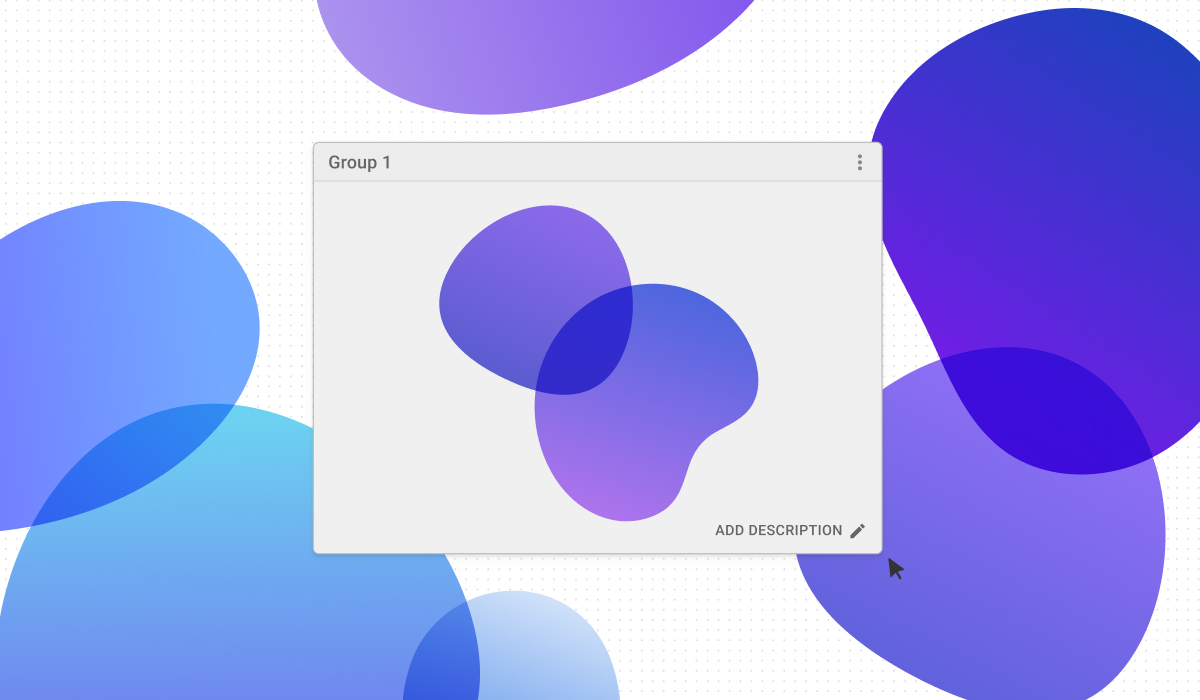Screen dimensions: 1200x700
Task: Select the violet blob at canvas bottom-right
Action: click(x=950, y=580)
